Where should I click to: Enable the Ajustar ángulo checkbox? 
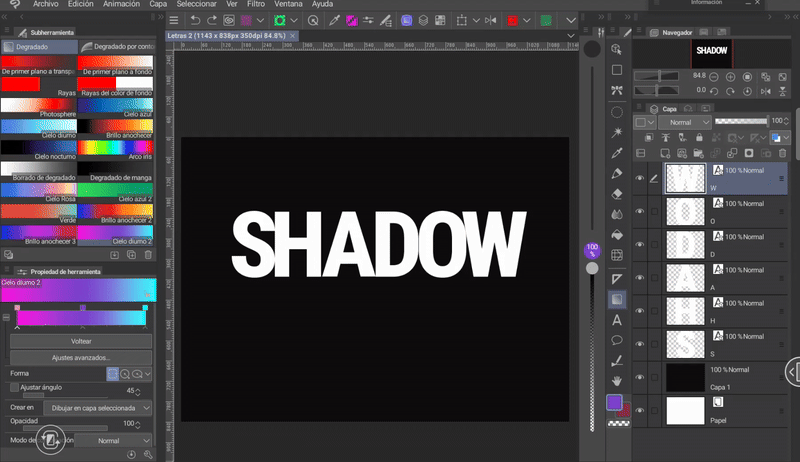tap(14, 387)
